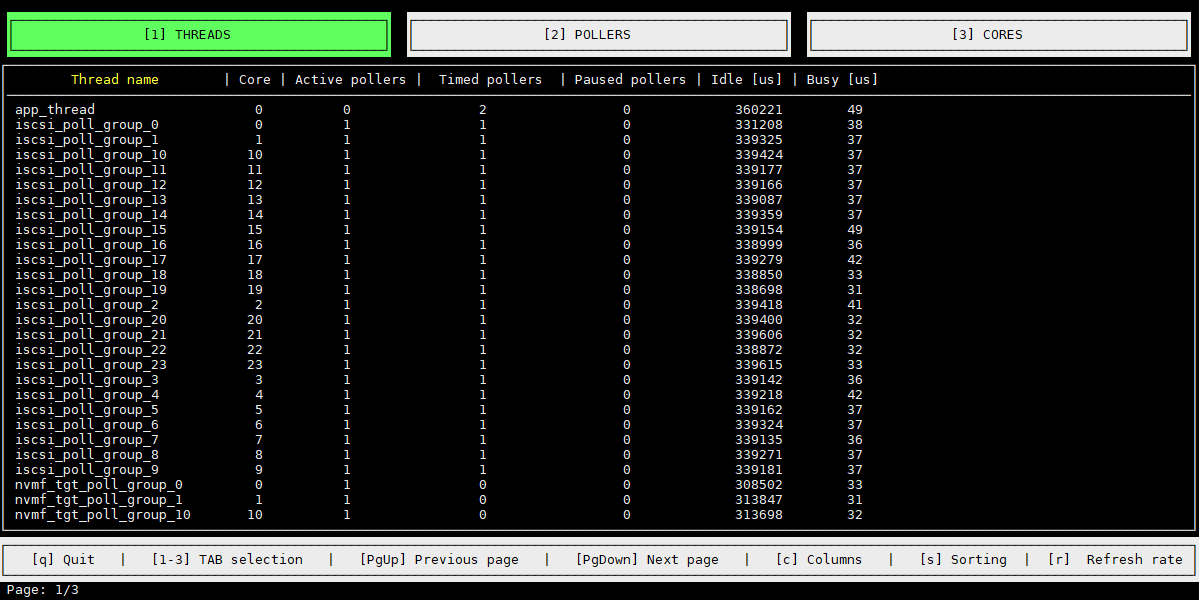Click the TAB selection hint in footer

(x=227, y=560)
